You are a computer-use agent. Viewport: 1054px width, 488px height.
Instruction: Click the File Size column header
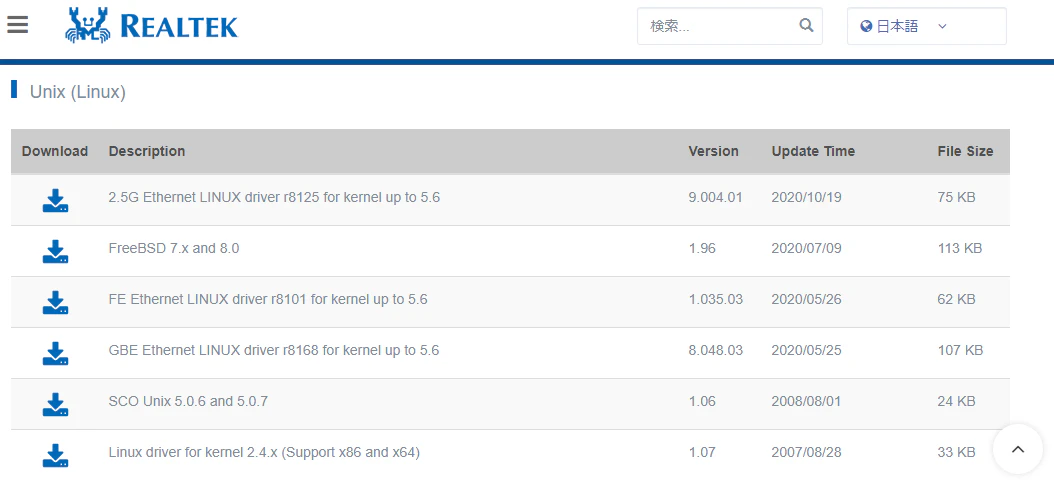[965, 151]
